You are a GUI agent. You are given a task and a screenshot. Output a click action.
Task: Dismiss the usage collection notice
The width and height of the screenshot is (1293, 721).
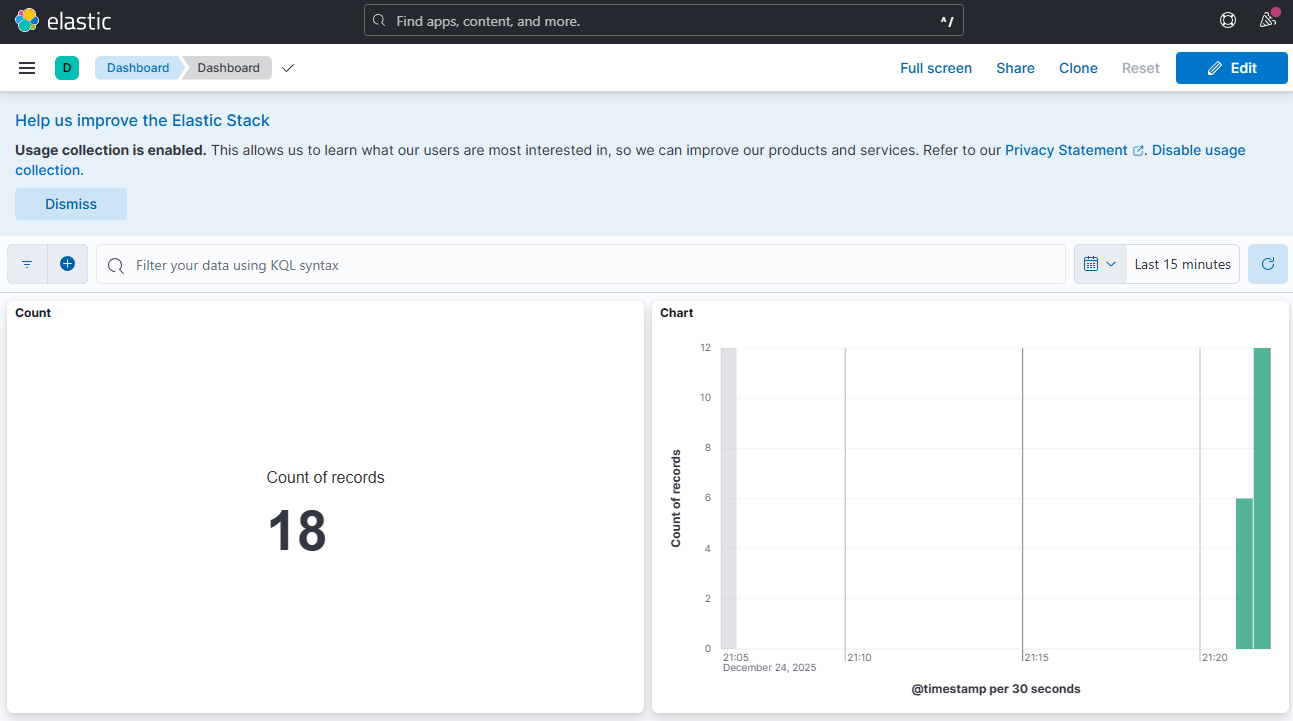click(x=71, y=204)
